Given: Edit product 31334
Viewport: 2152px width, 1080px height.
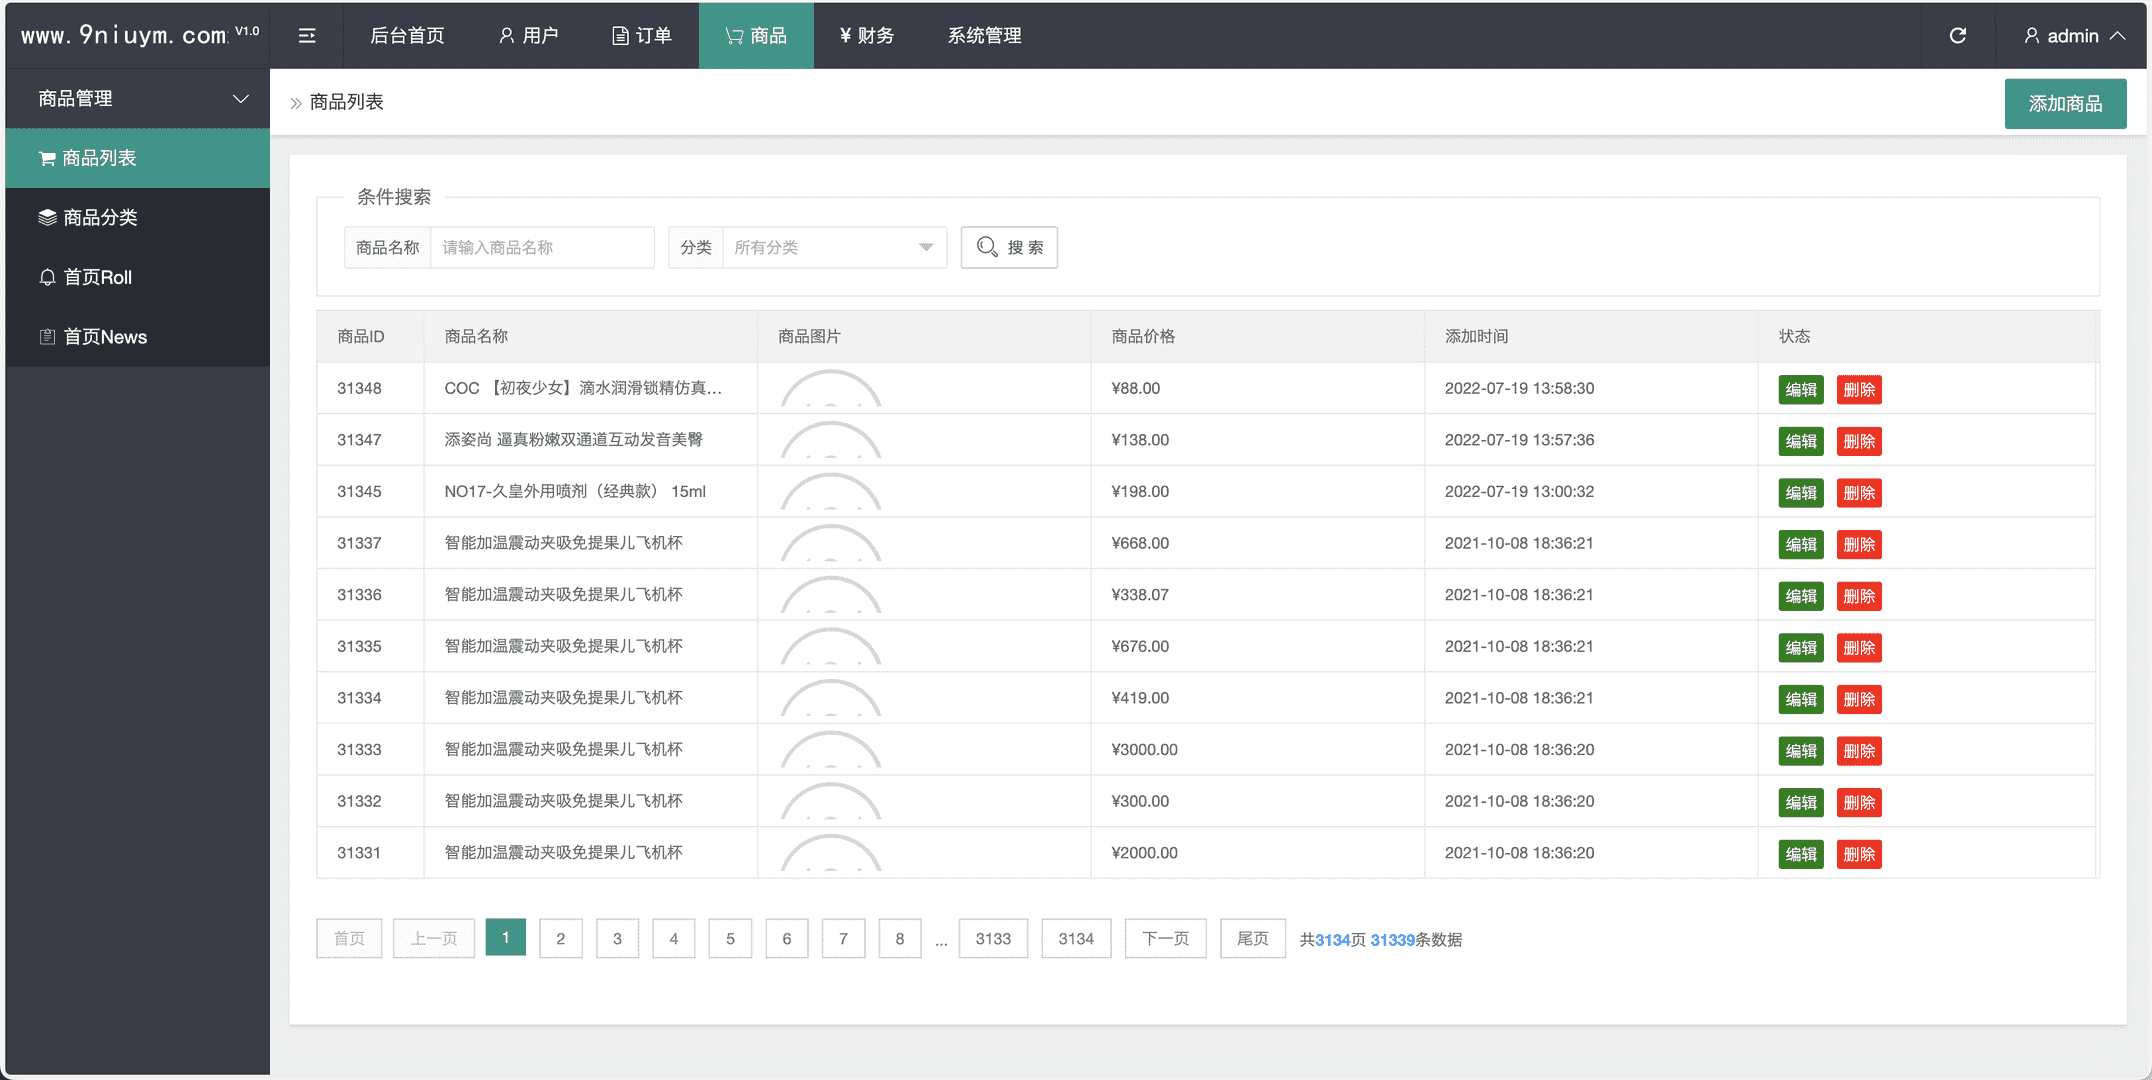Looking at the screenshot, I should (x=1801, y=700).
